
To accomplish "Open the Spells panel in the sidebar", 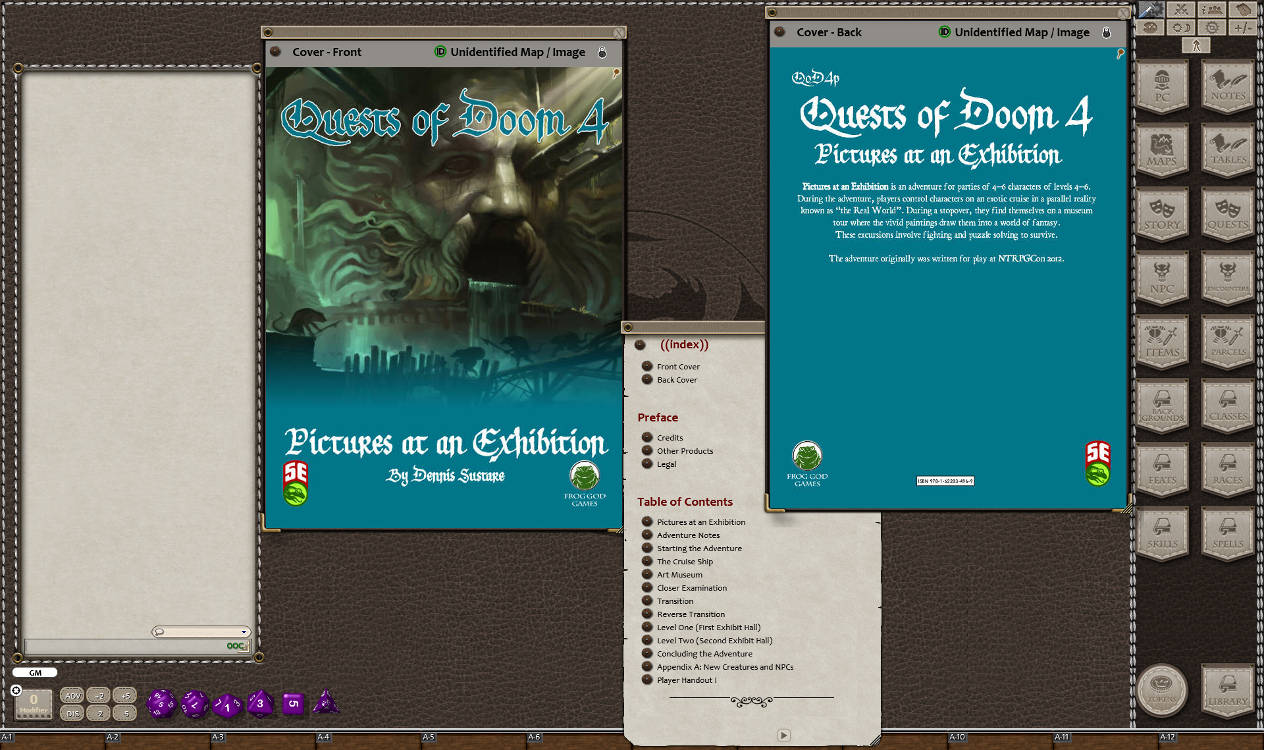I will point(1226,531).
